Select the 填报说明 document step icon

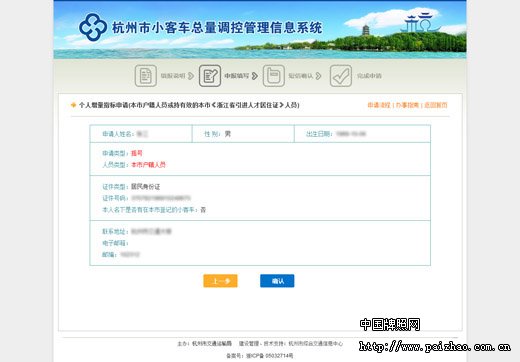tap(146, 76)
